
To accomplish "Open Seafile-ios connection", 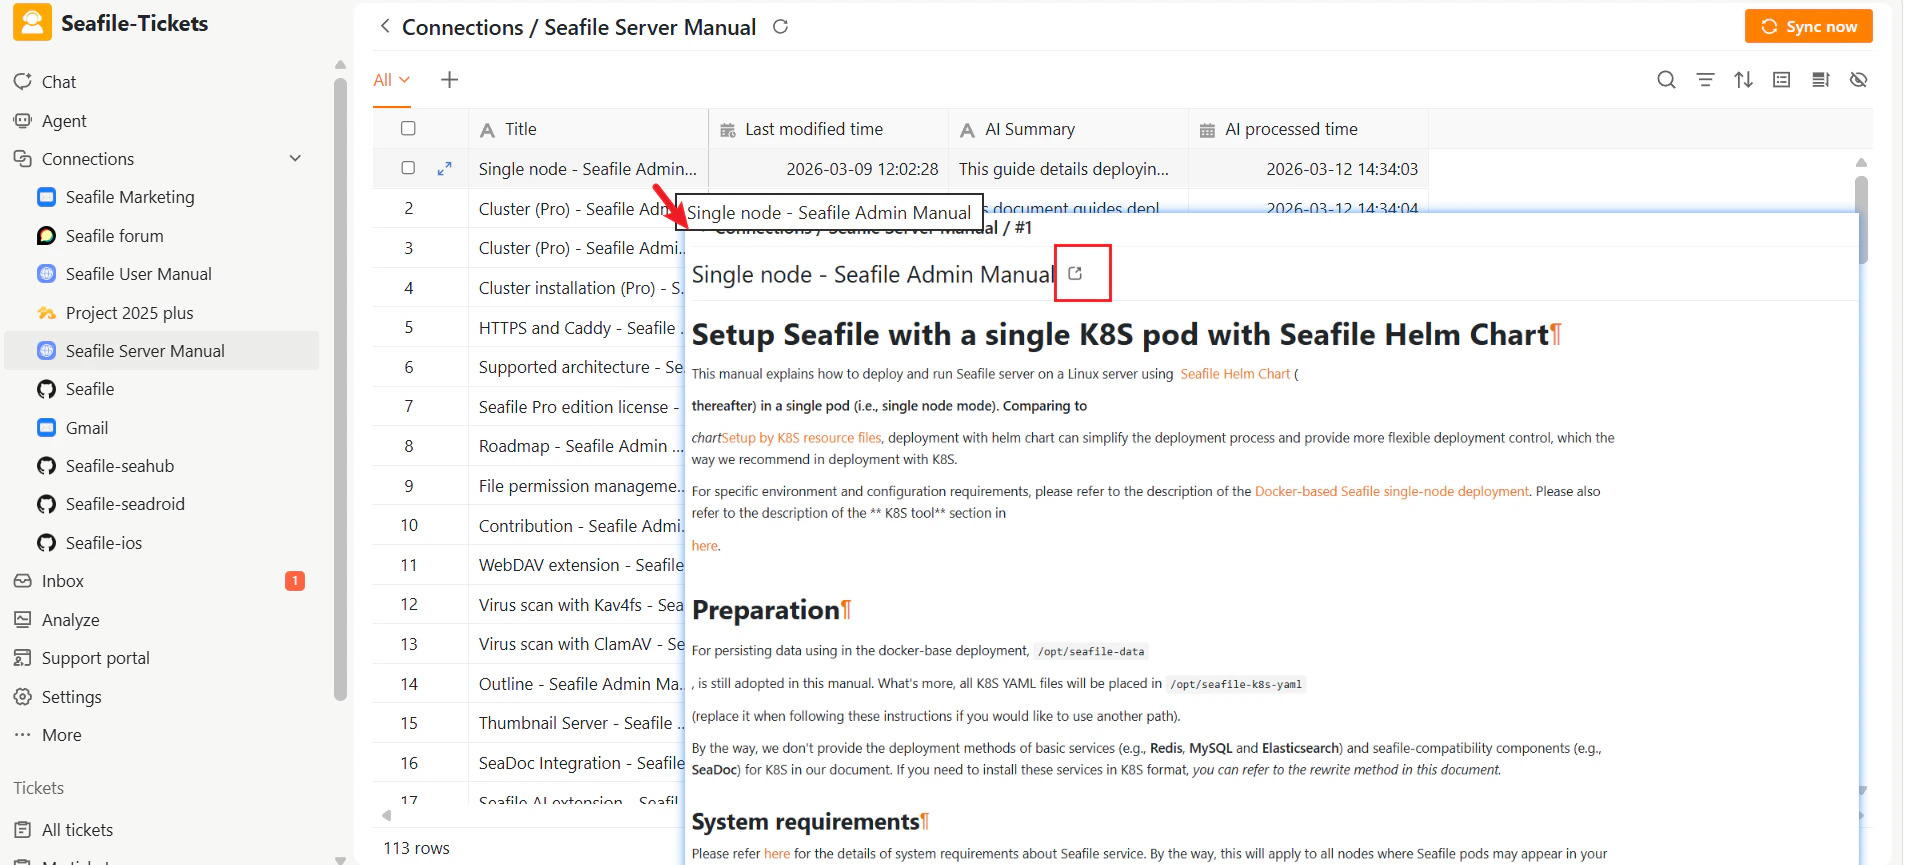I will (x=104, y=543).
